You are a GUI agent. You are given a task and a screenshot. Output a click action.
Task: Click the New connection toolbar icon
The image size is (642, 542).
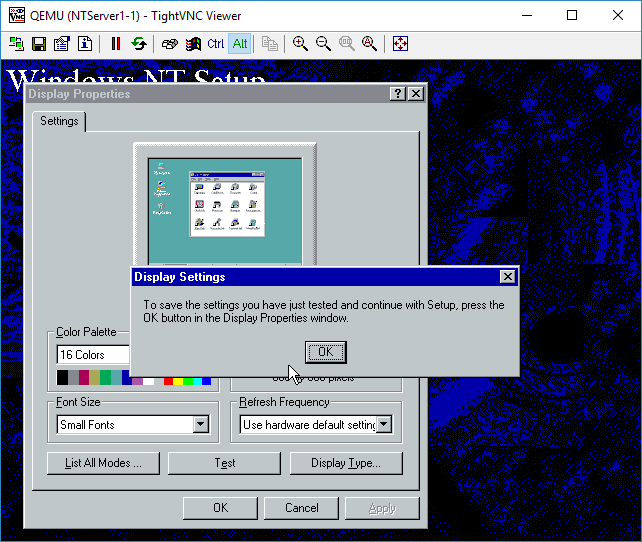pos(17,44)
